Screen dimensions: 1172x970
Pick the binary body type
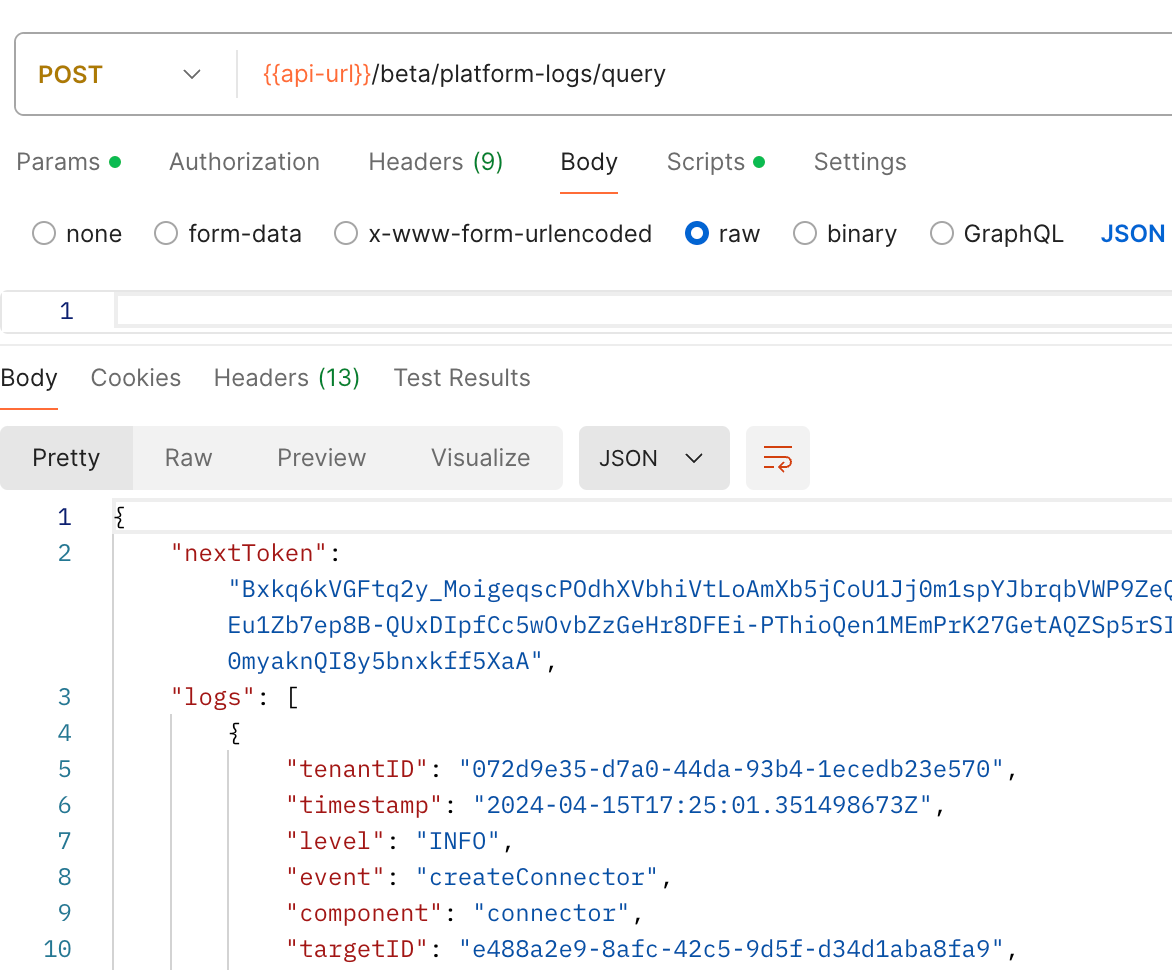point(805,234)
